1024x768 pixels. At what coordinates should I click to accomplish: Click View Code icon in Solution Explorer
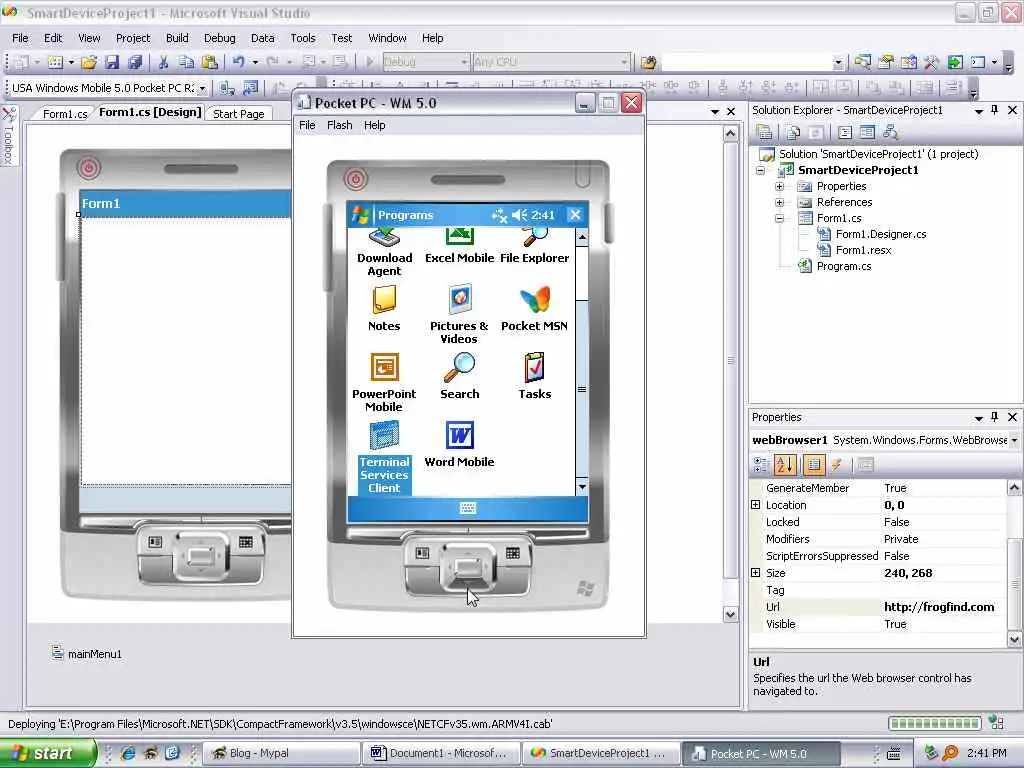coord(845,133)
